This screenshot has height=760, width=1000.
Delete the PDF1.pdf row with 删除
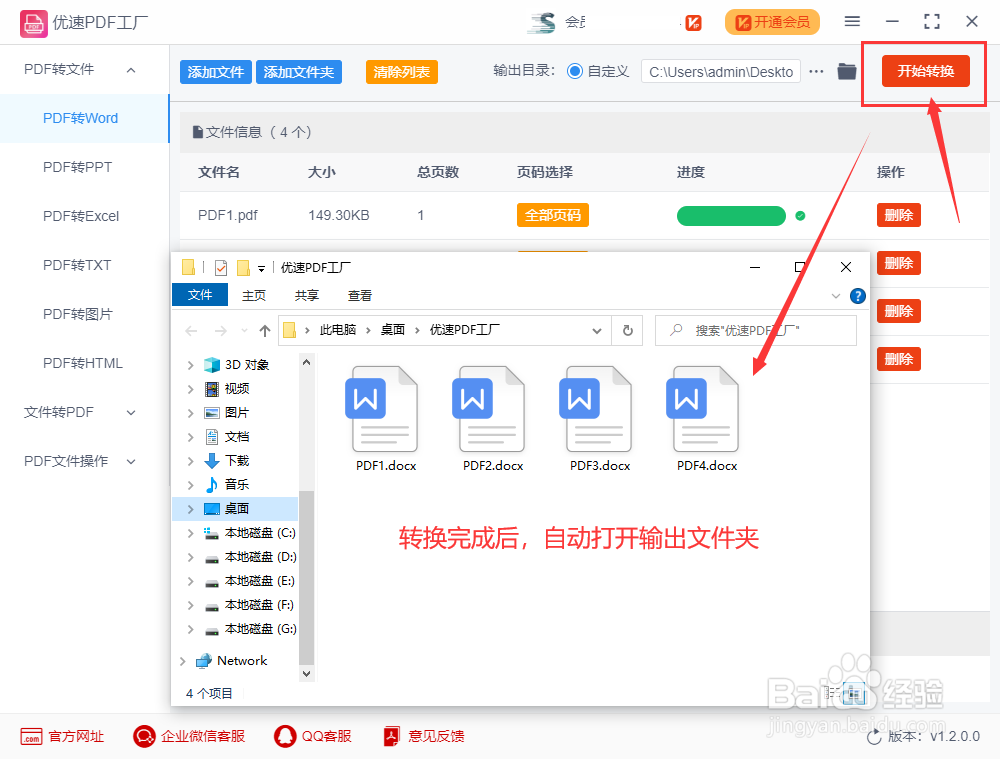pos(899,216)
